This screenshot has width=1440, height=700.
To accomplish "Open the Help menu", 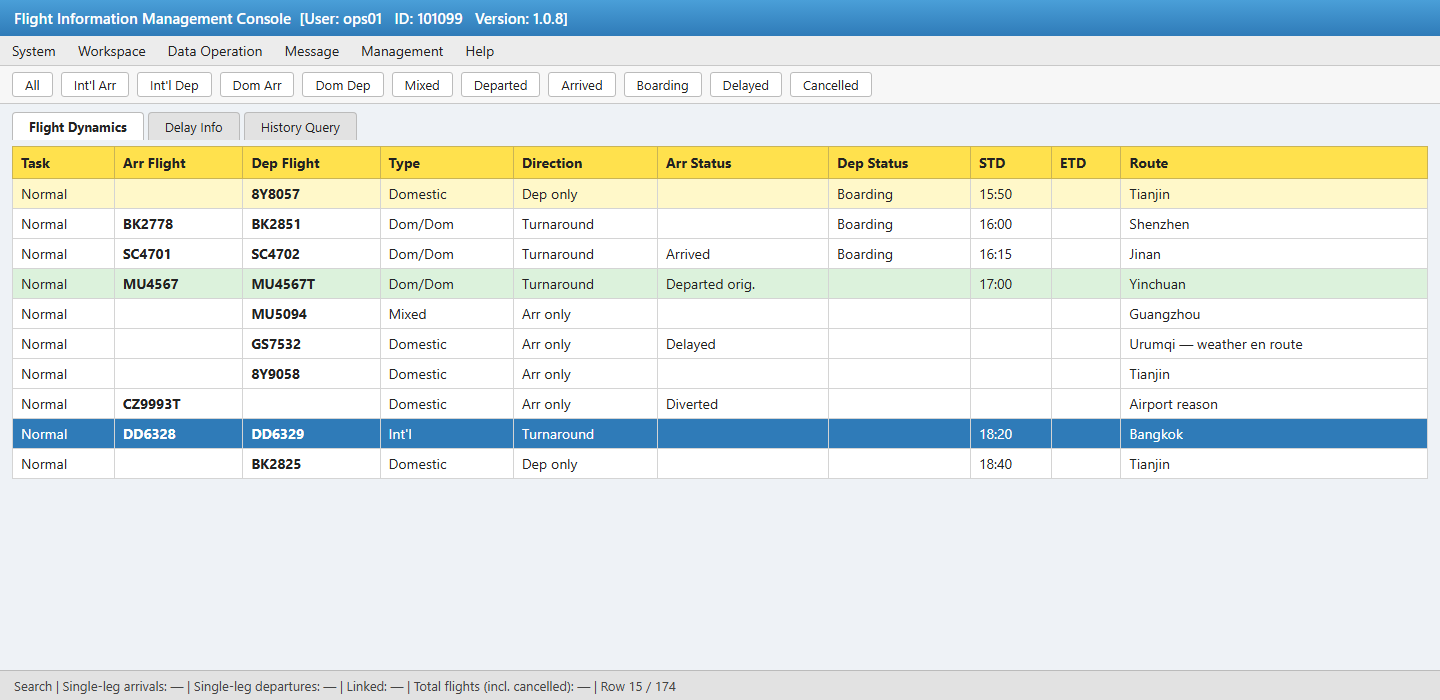I will pos(480,51).
